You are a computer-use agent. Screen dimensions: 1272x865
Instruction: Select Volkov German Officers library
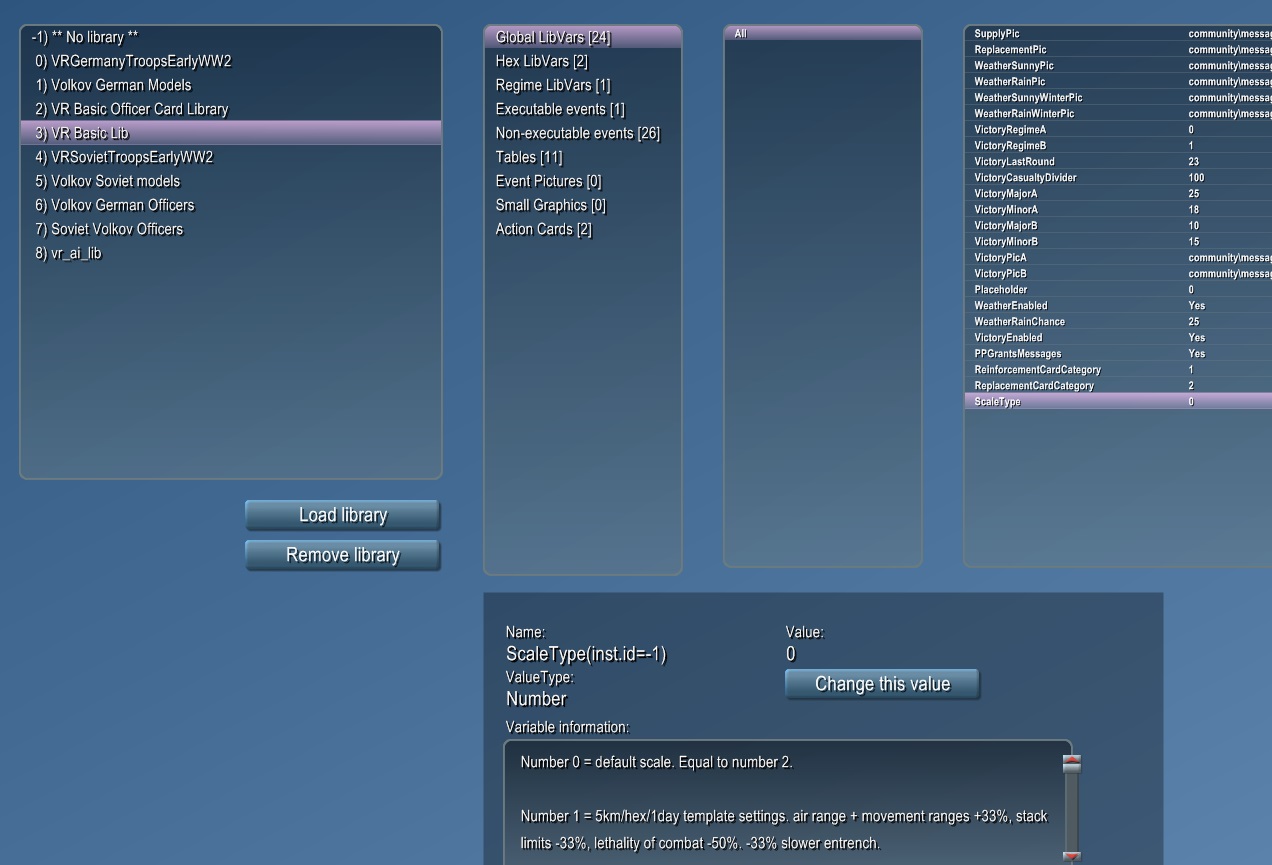click(x=231, y=205)
